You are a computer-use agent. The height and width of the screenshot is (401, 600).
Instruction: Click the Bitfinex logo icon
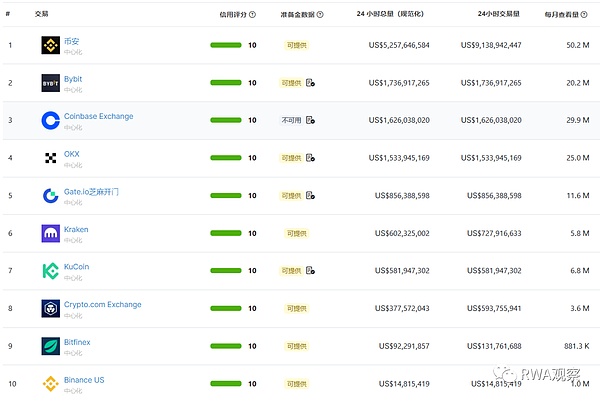50,346
